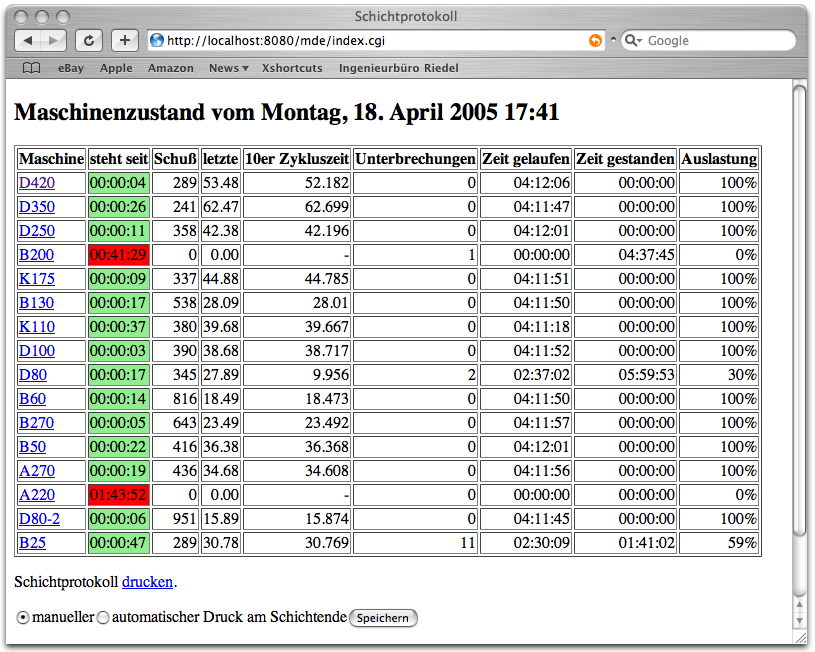Click the Maschine column header
Viewport: 815px width, 652px height.
coord(51,159)
